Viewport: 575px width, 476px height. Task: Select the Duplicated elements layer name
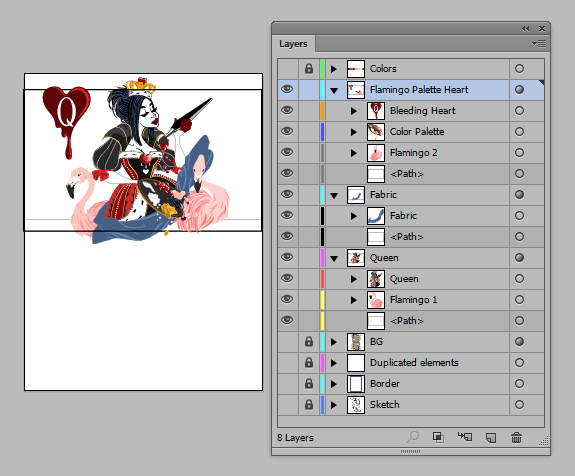pyautogui.click(x=414, y=363)
